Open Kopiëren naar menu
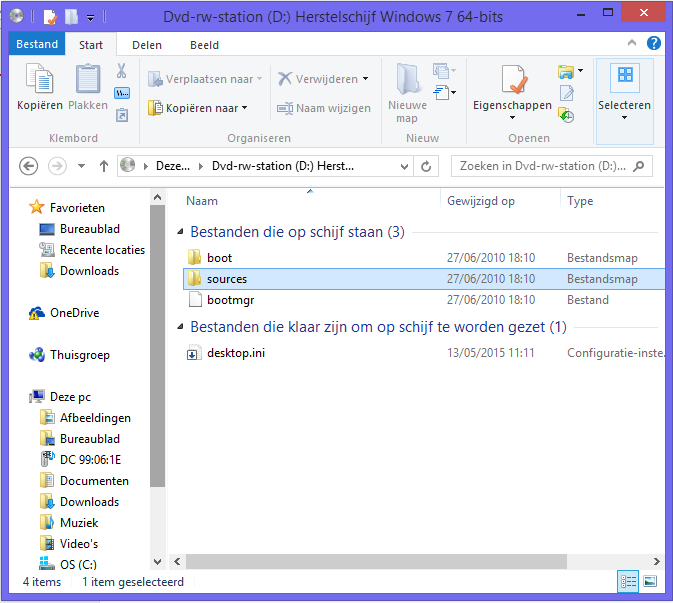The width and height of the screenshot is (673, 603). [198, 108]
